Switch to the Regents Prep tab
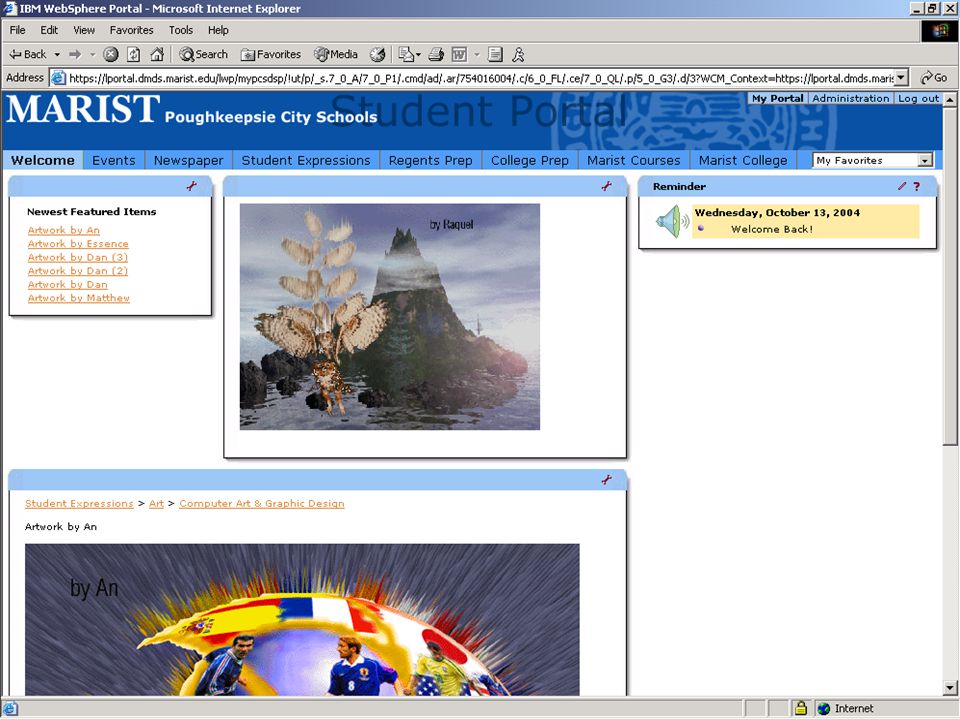This screenshot has width=960, height=720. (x=430, y=160)
